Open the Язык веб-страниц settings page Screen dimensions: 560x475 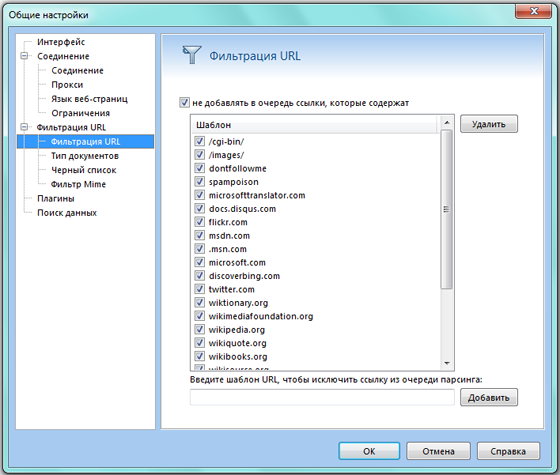(x=89, y=99)
